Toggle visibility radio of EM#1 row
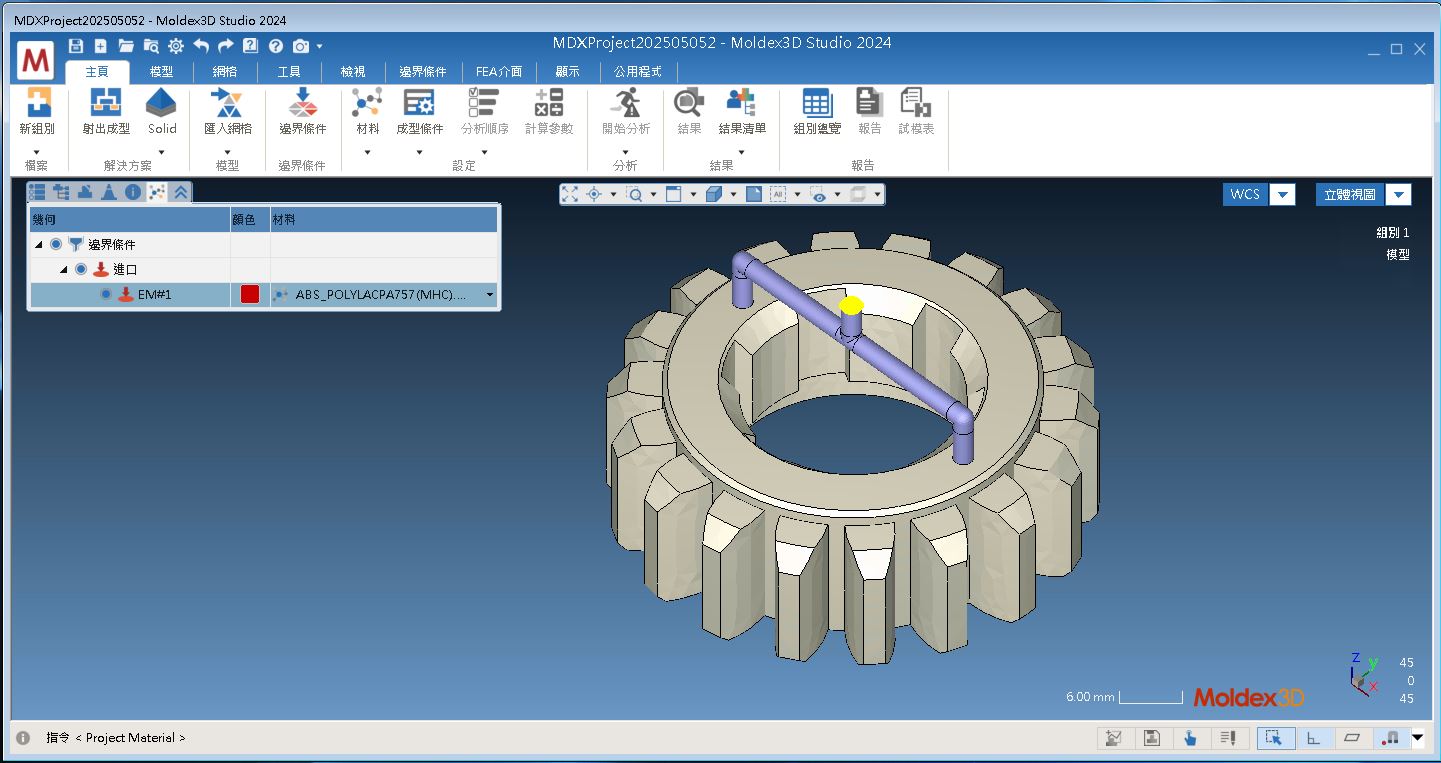 pos(106,294)
